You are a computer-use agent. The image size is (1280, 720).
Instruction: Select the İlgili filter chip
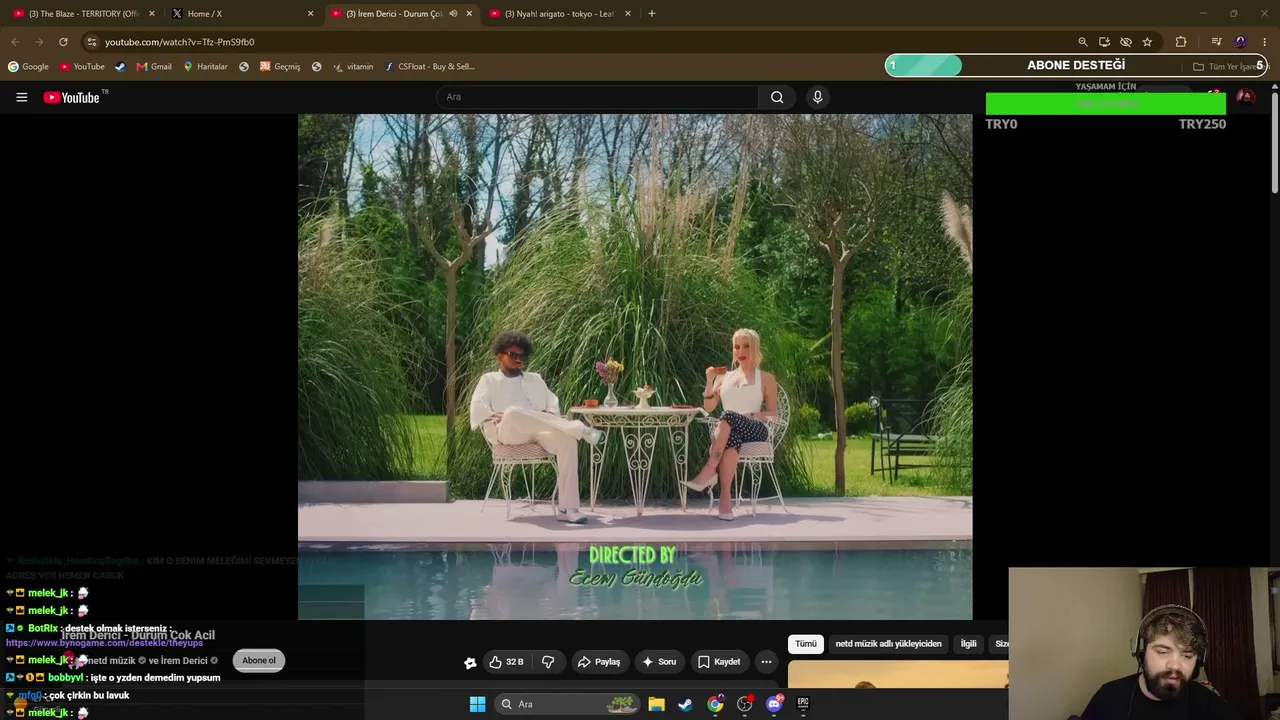tap(968, 644)
